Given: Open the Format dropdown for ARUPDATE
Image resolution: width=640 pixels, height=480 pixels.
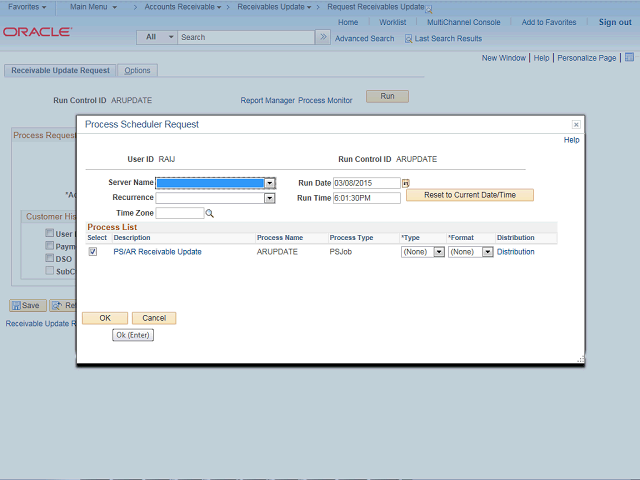Looking at the screenshot, I should (487, 252).
